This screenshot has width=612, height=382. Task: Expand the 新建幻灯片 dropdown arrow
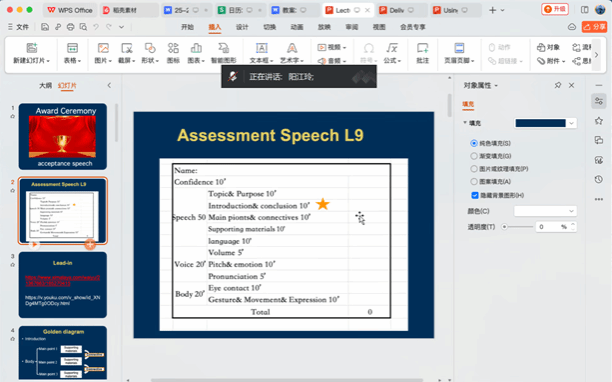[48, 61]
